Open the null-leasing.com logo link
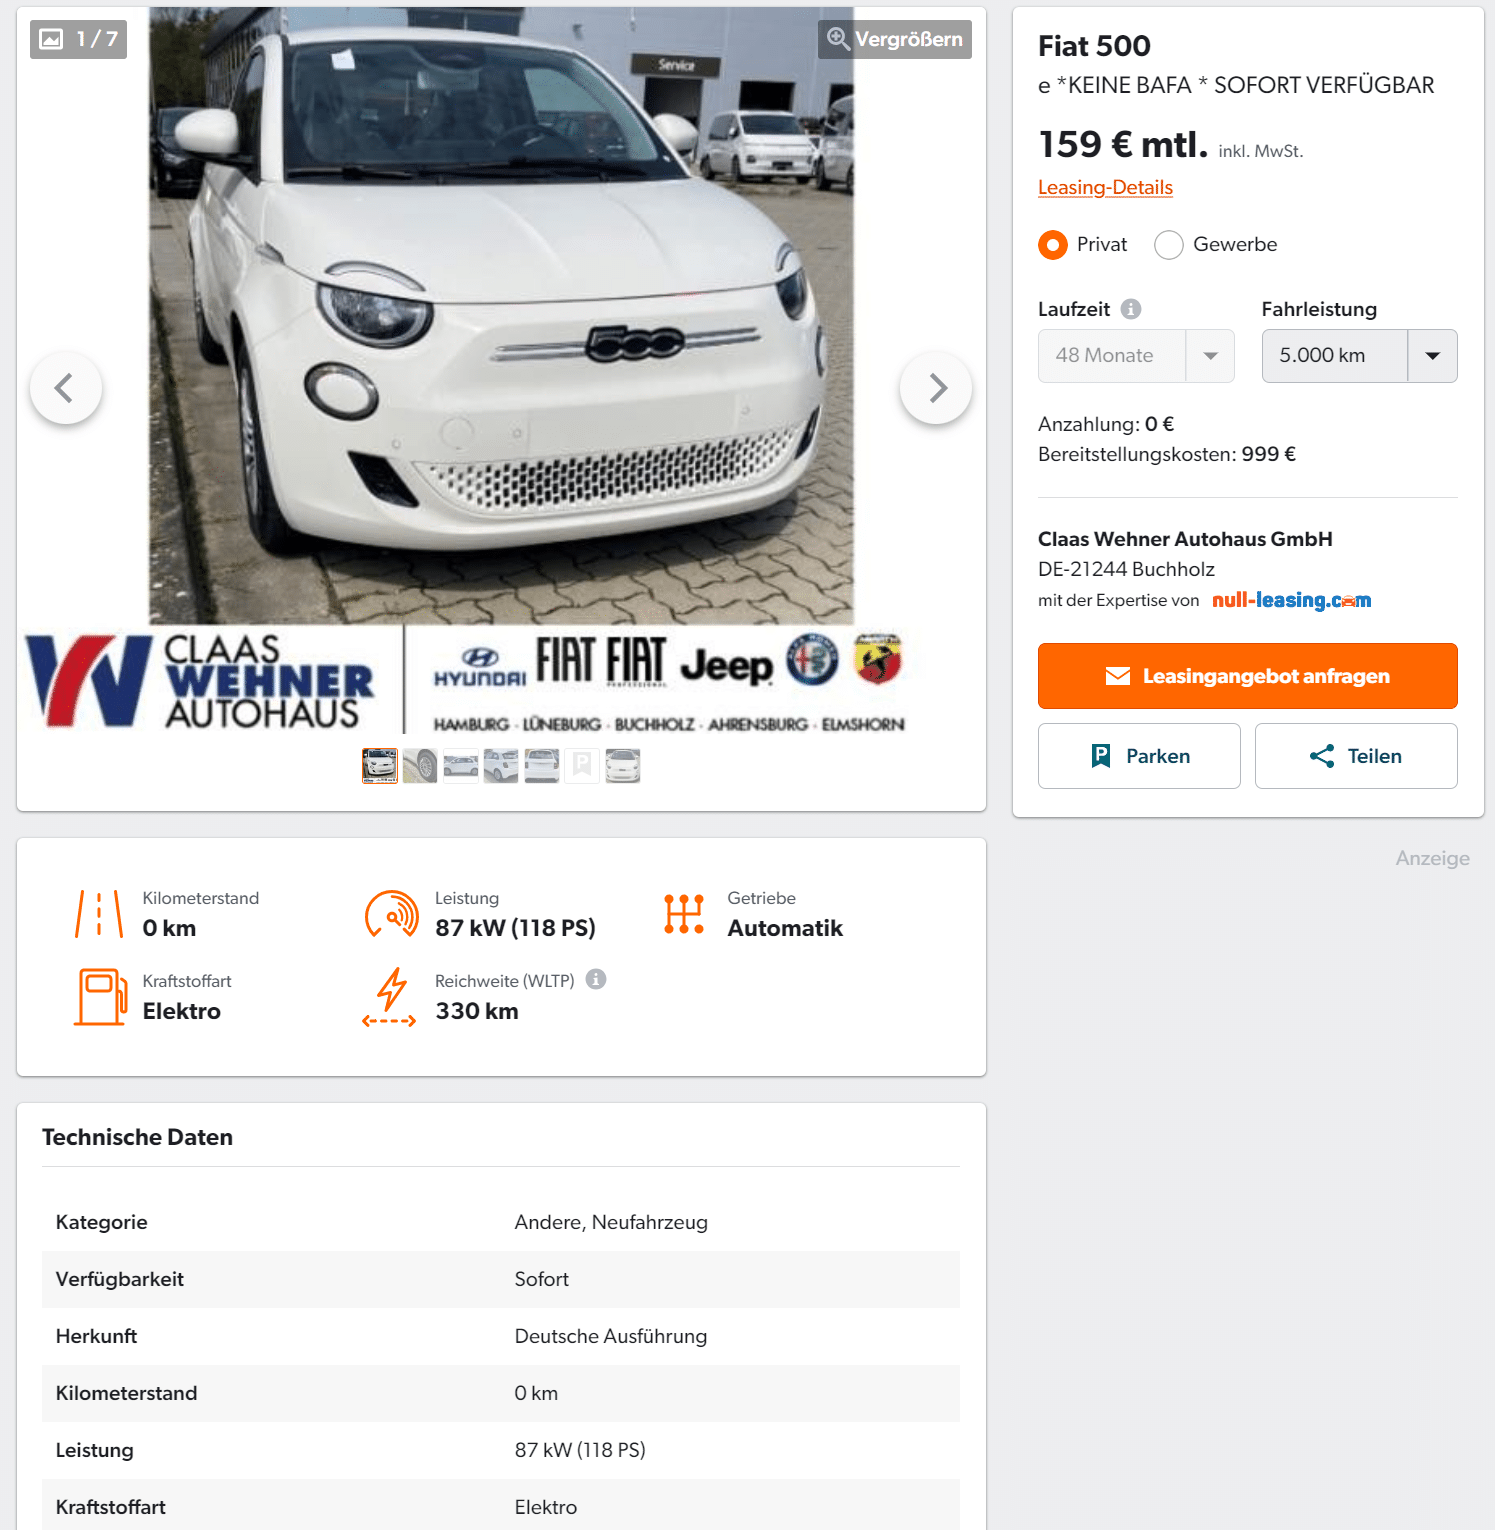Screen dimensions: 1495x1530 [1291, 600]
